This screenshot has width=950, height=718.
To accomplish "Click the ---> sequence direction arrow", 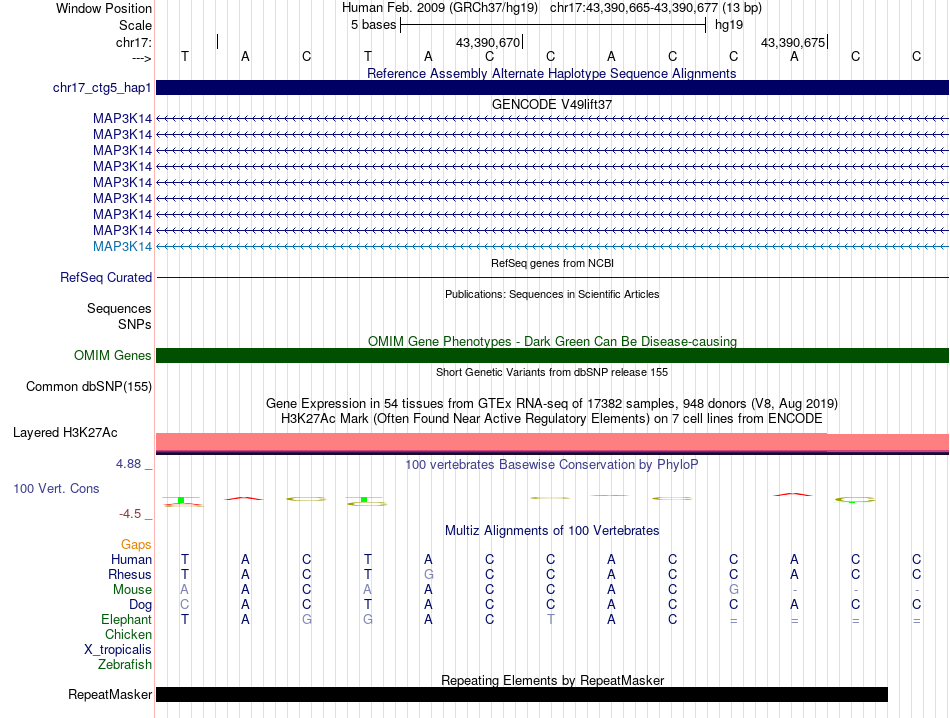I will pos(142,58).
